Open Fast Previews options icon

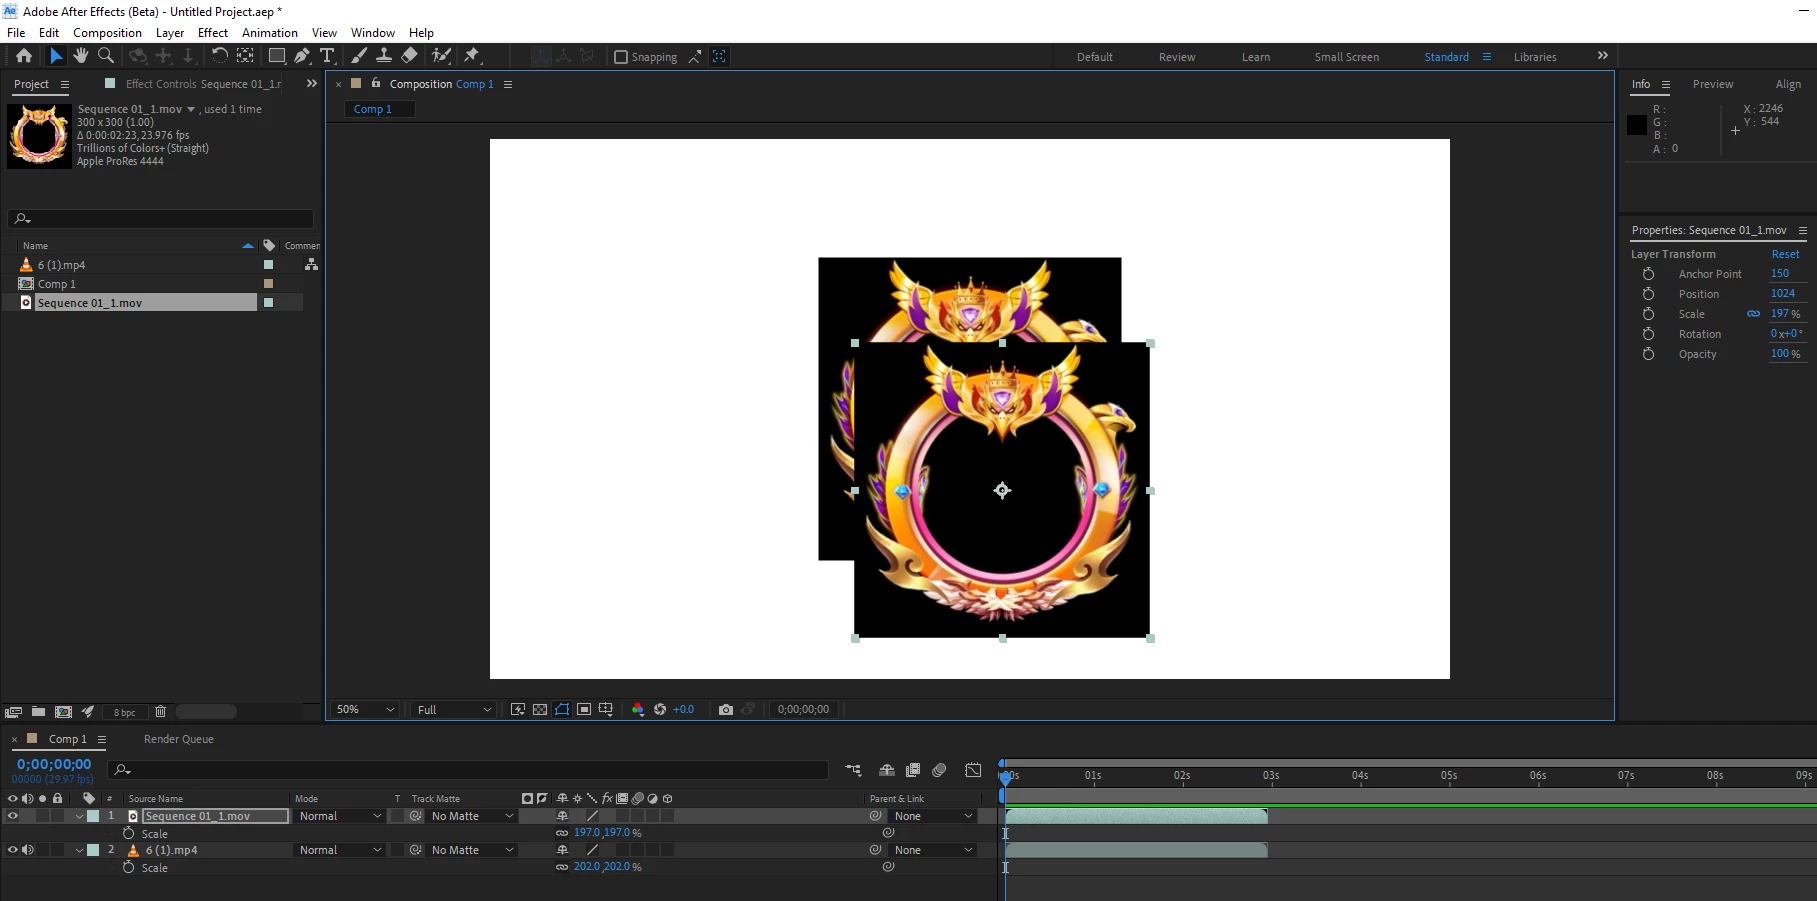[x=518, y=710]
